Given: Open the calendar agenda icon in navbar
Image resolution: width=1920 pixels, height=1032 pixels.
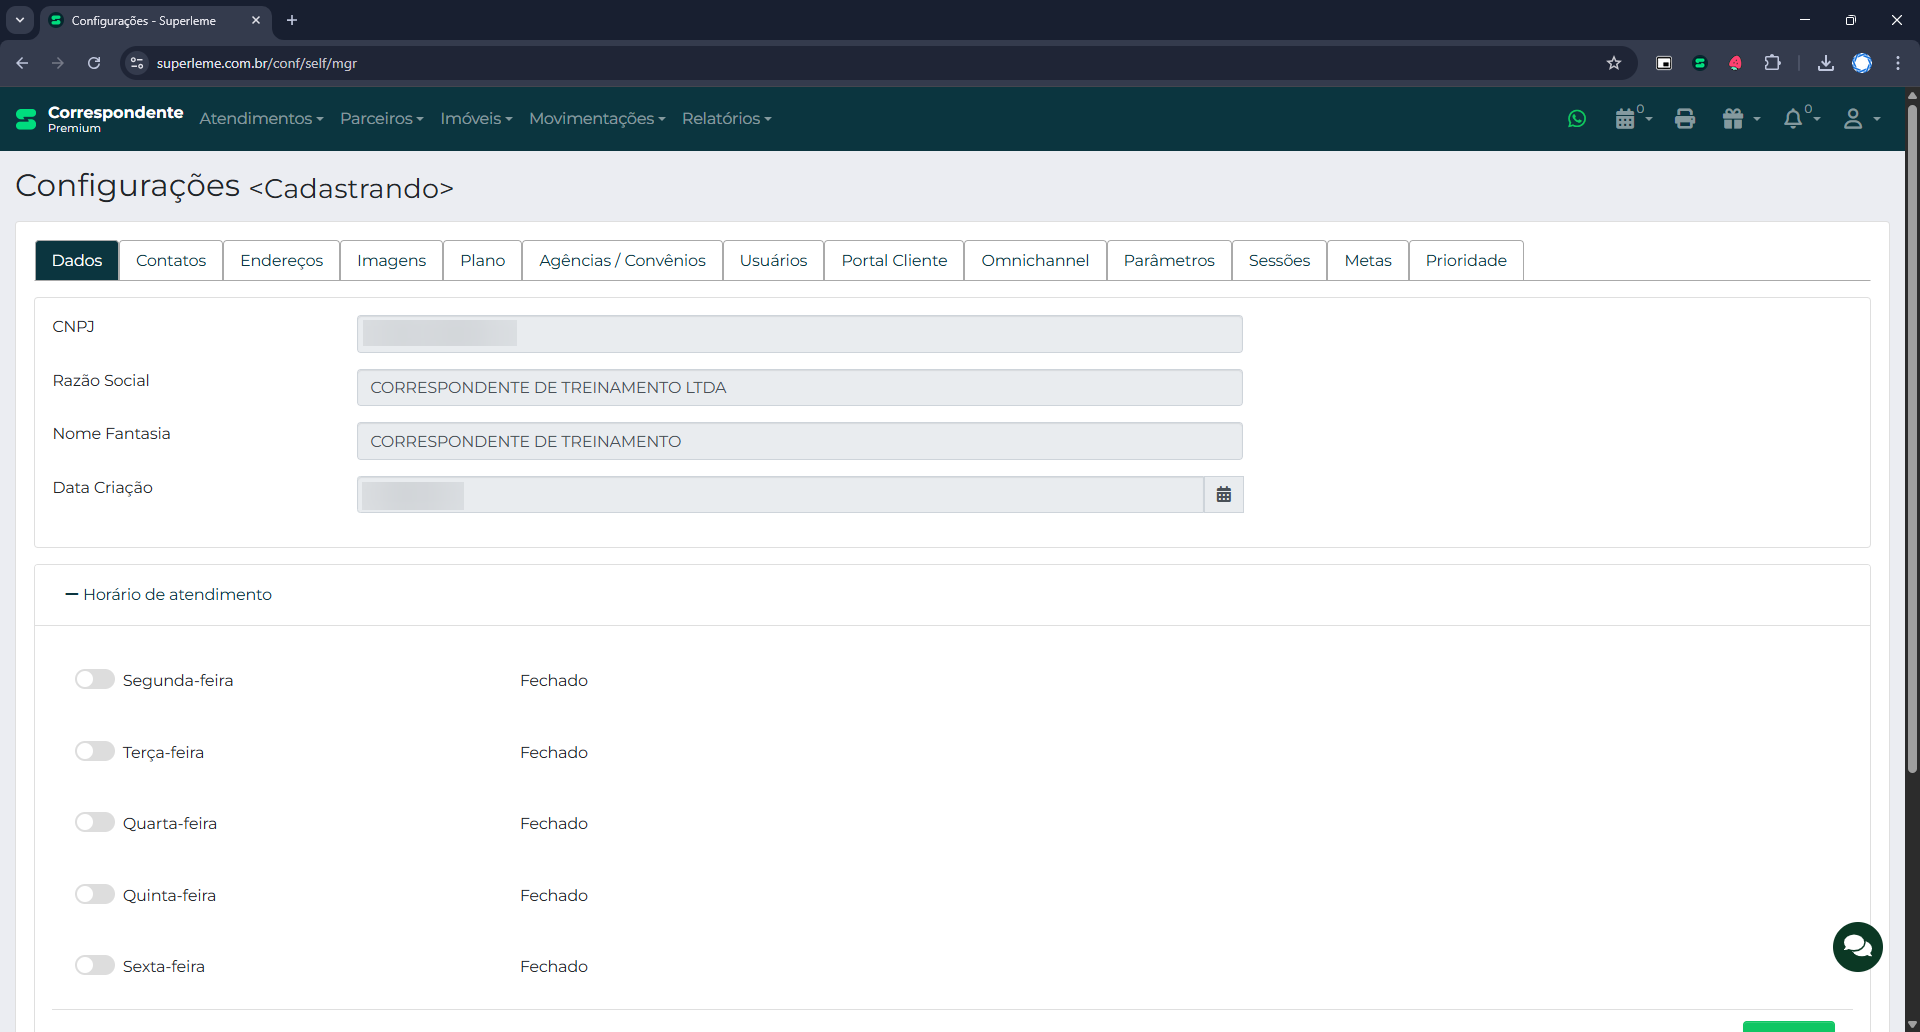Looking at the screenshot, I should point(1626,119).
